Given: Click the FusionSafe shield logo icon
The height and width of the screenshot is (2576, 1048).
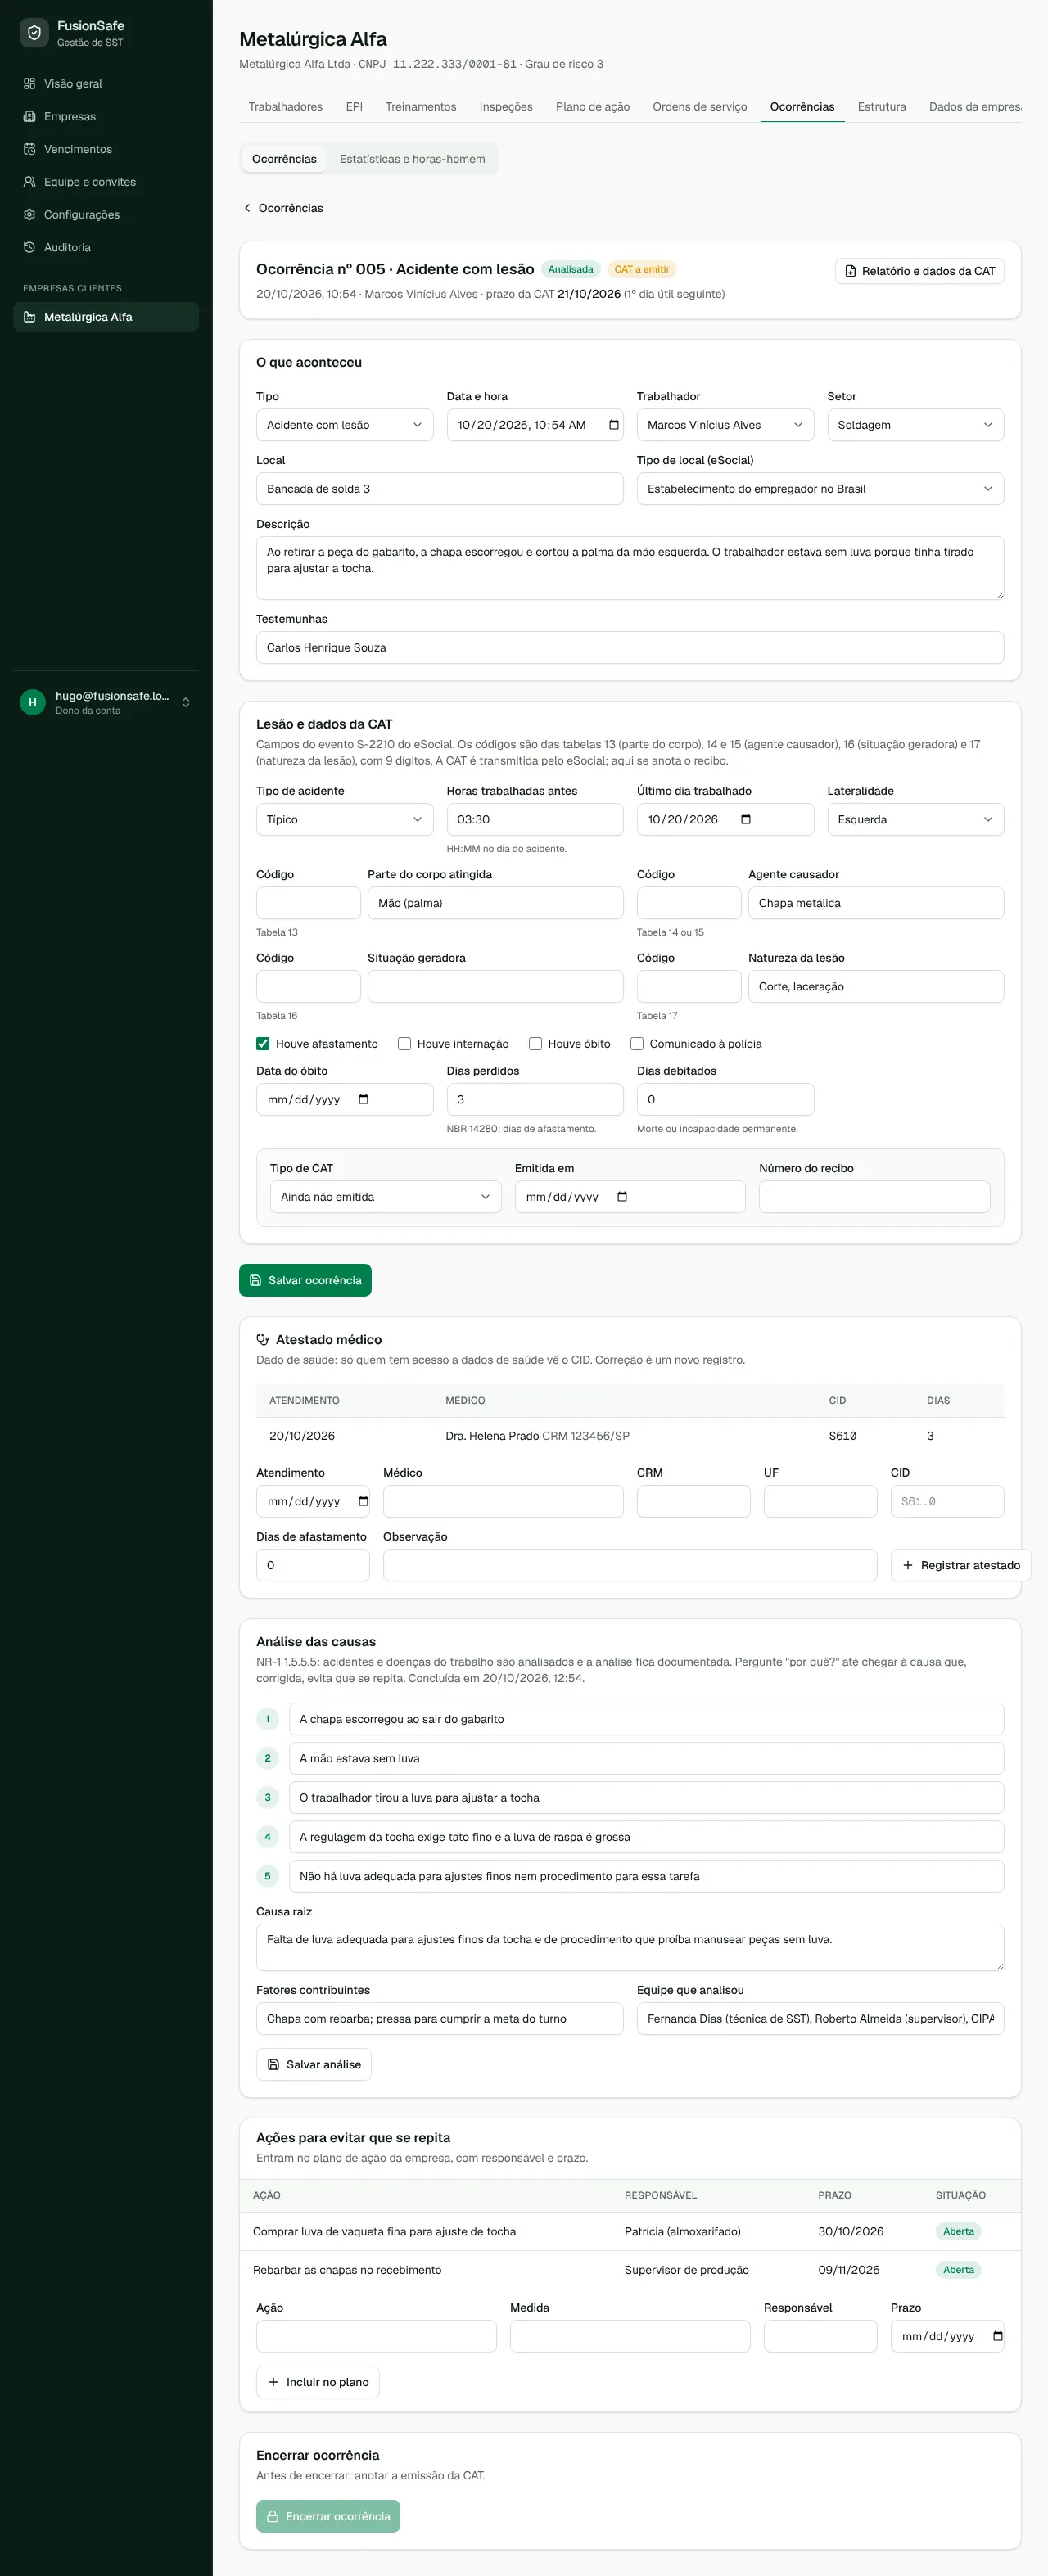Looking at the screenshot, I should point(34,33).
